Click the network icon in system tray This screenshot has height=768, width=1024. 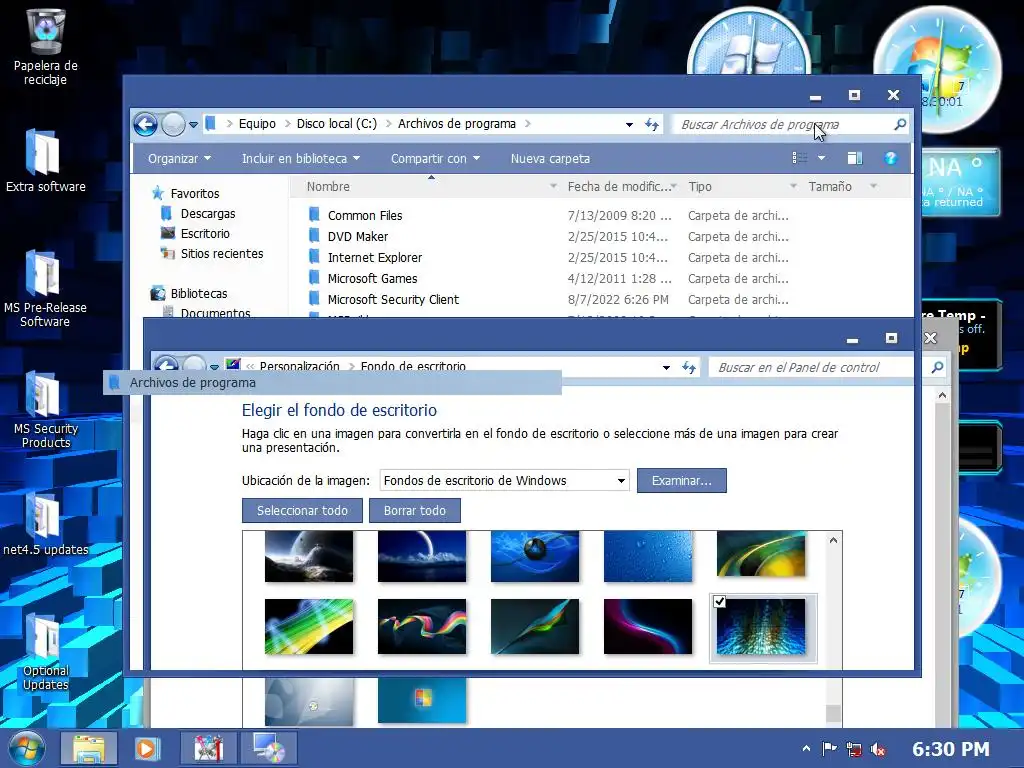854,749
